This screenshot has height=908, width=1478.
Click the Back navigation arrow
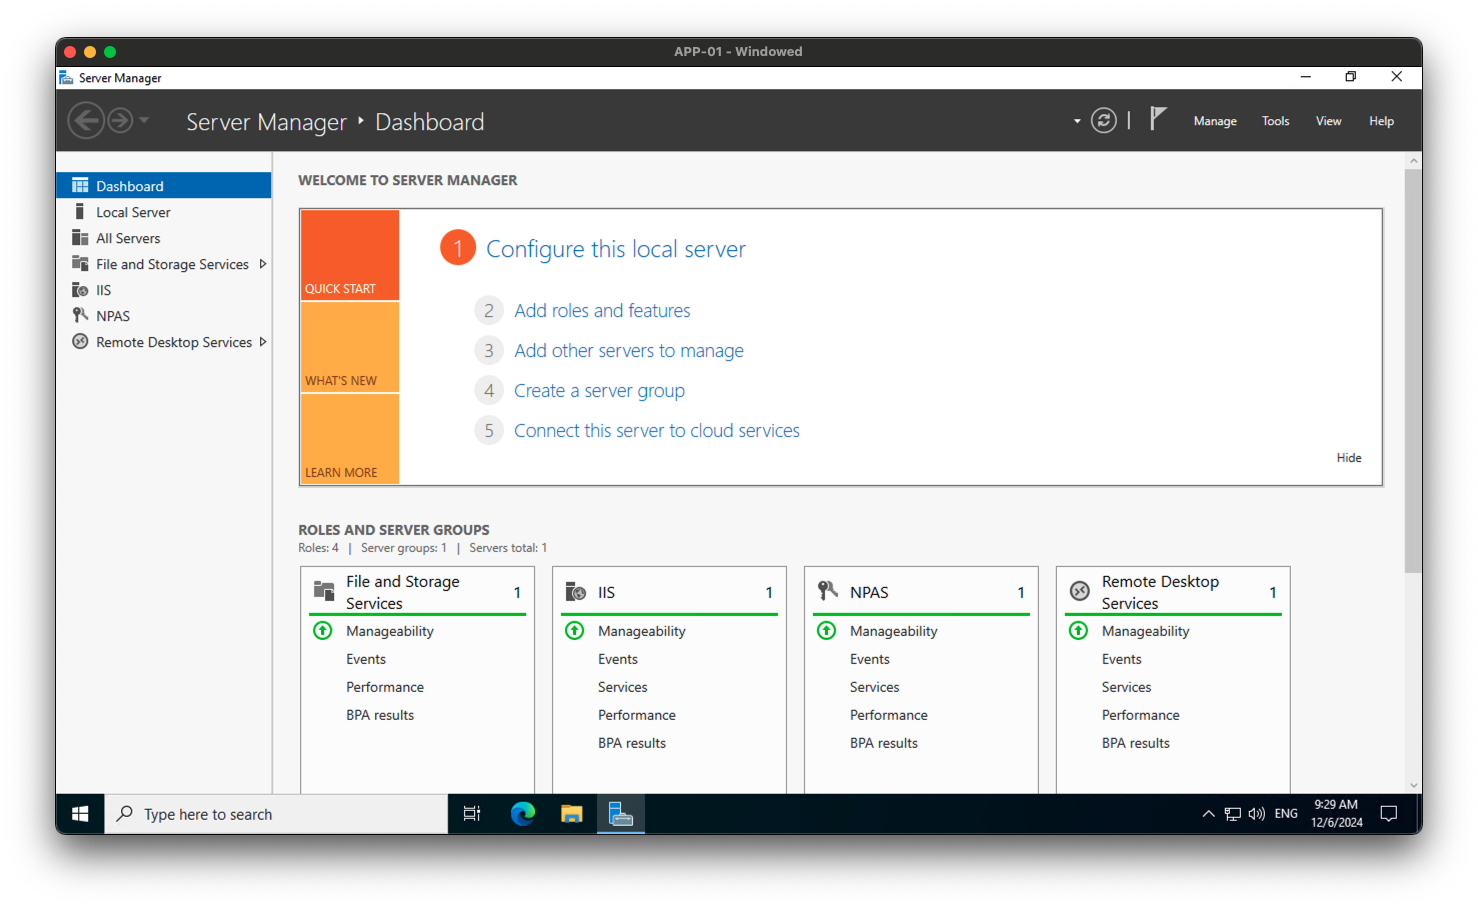pyautogui.click(x=86, y=119)
